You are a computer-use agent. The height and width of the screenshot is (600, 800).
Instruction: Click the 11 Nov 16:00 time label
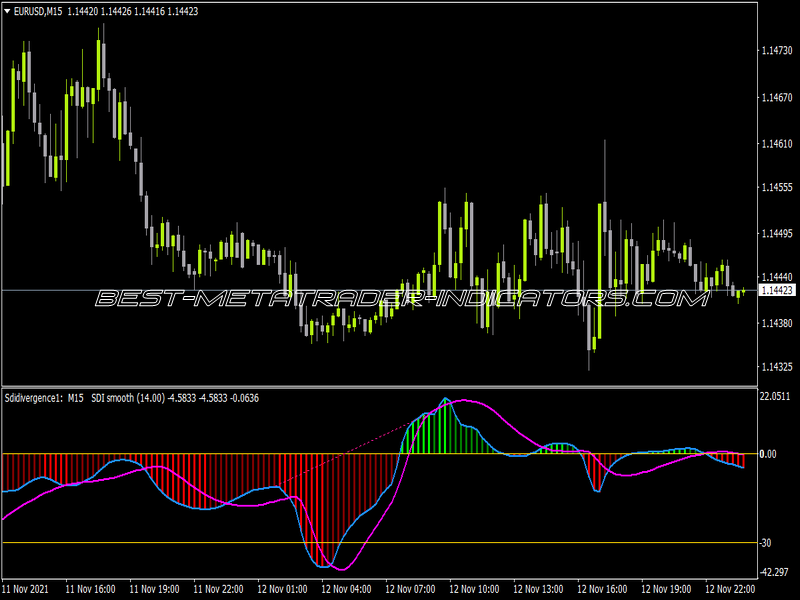(x=91, y=589)
